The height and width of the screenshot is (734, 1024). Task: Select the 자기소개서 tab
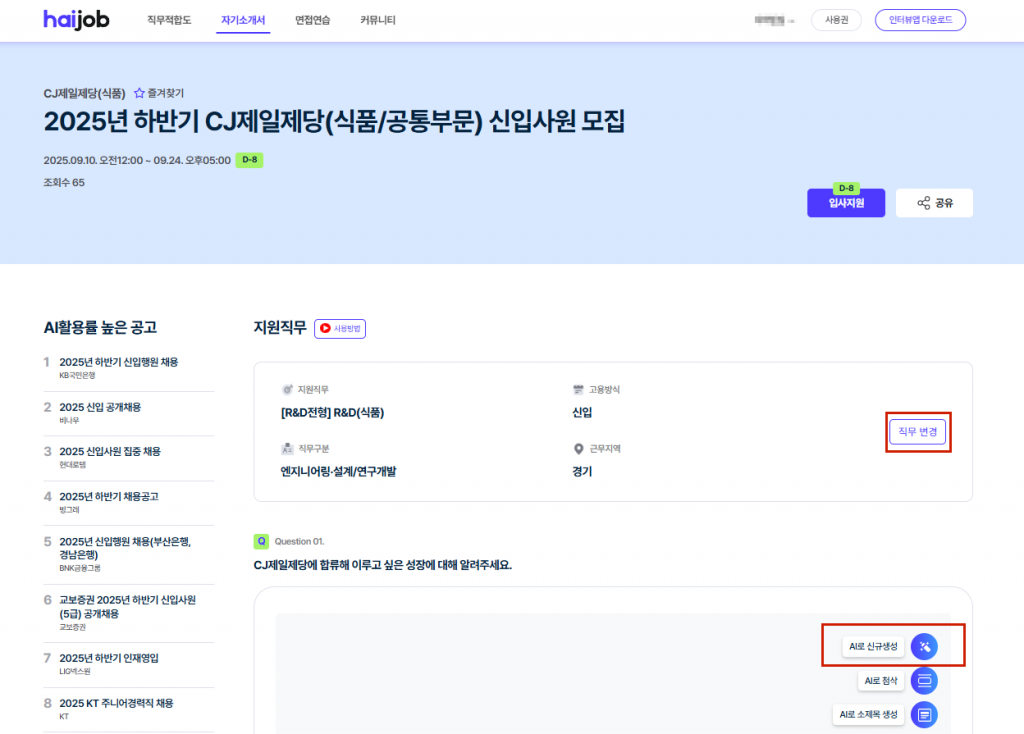coord(243,20)
